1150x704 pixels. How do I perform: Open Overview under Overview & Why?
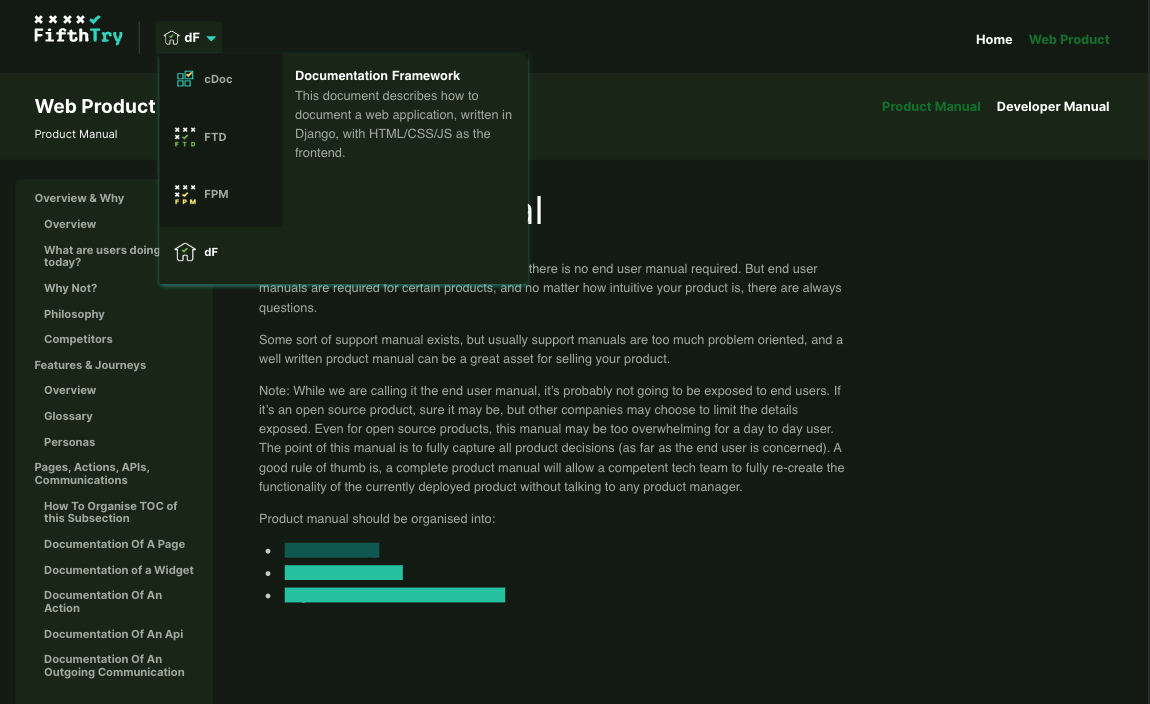(x=70, y=224)
